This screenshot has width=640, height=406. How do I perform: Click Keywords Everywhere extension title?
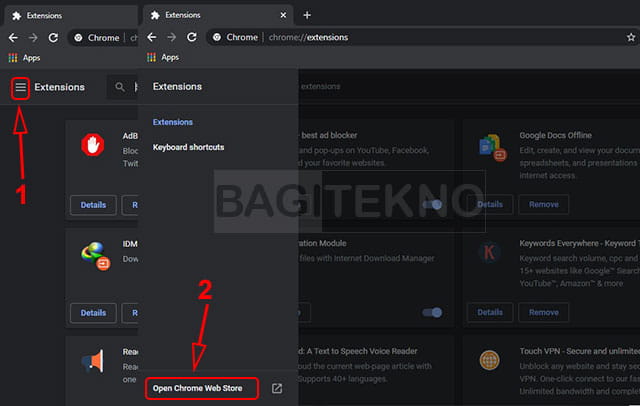tap(580, 243)
